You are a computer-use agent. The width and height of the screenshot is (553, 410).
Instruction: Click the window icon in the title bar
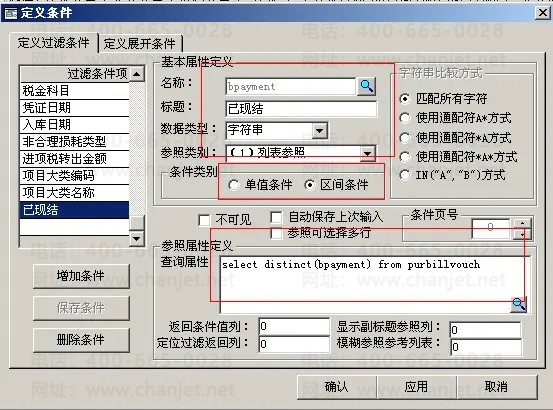[11, 13]
